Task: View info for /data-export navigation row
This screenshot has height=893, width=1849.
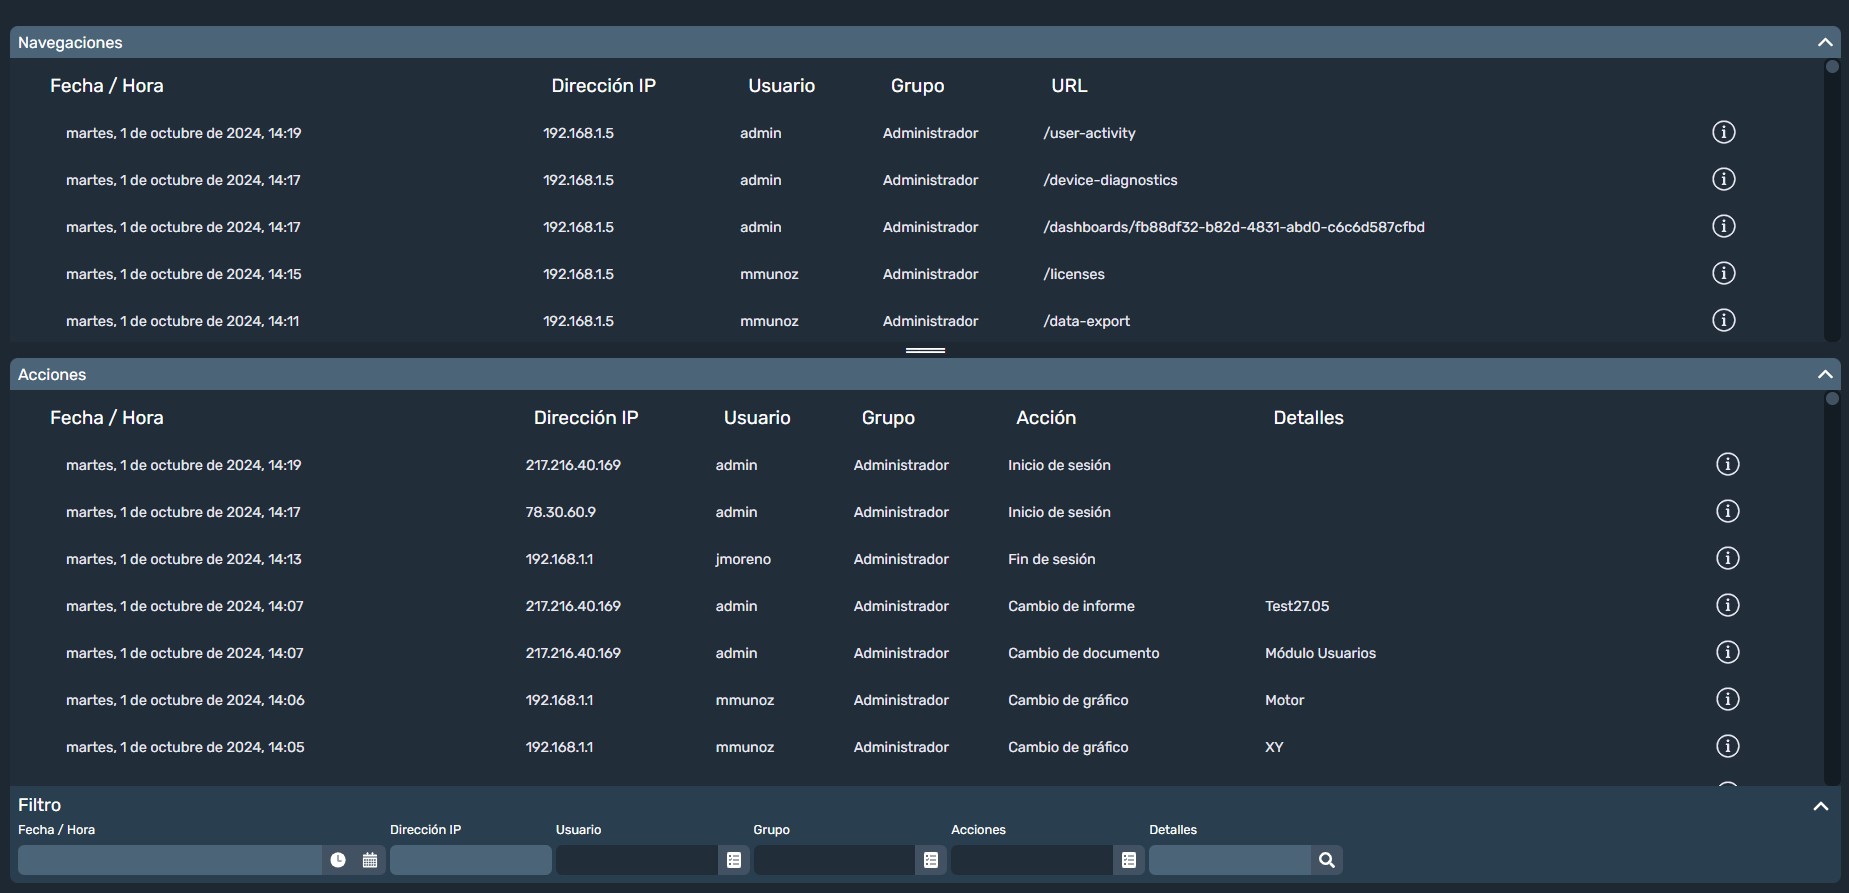Action: [1723, 320]
